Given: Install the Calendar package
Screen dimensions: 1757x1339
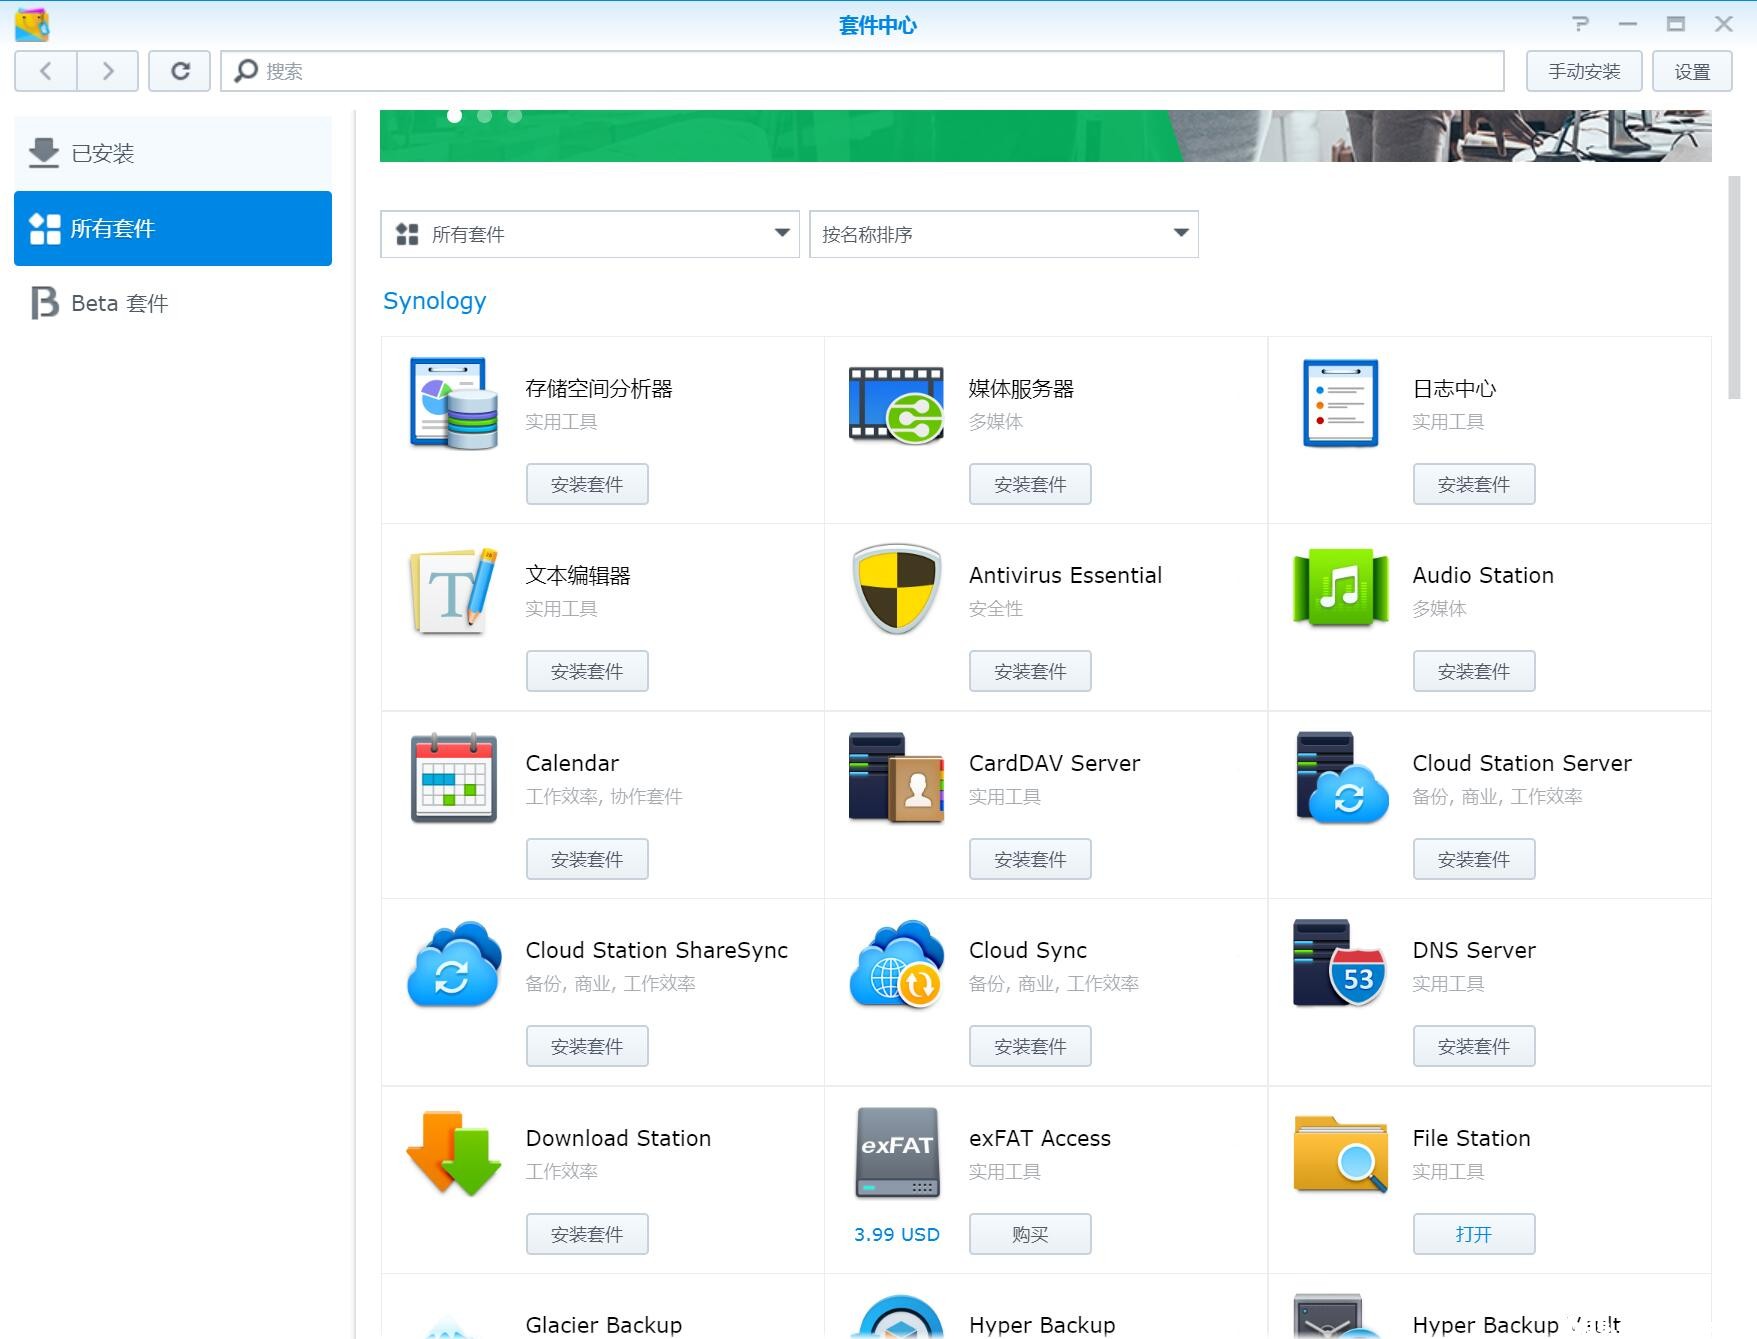Looking at the screenshot, I should point(587,859).
